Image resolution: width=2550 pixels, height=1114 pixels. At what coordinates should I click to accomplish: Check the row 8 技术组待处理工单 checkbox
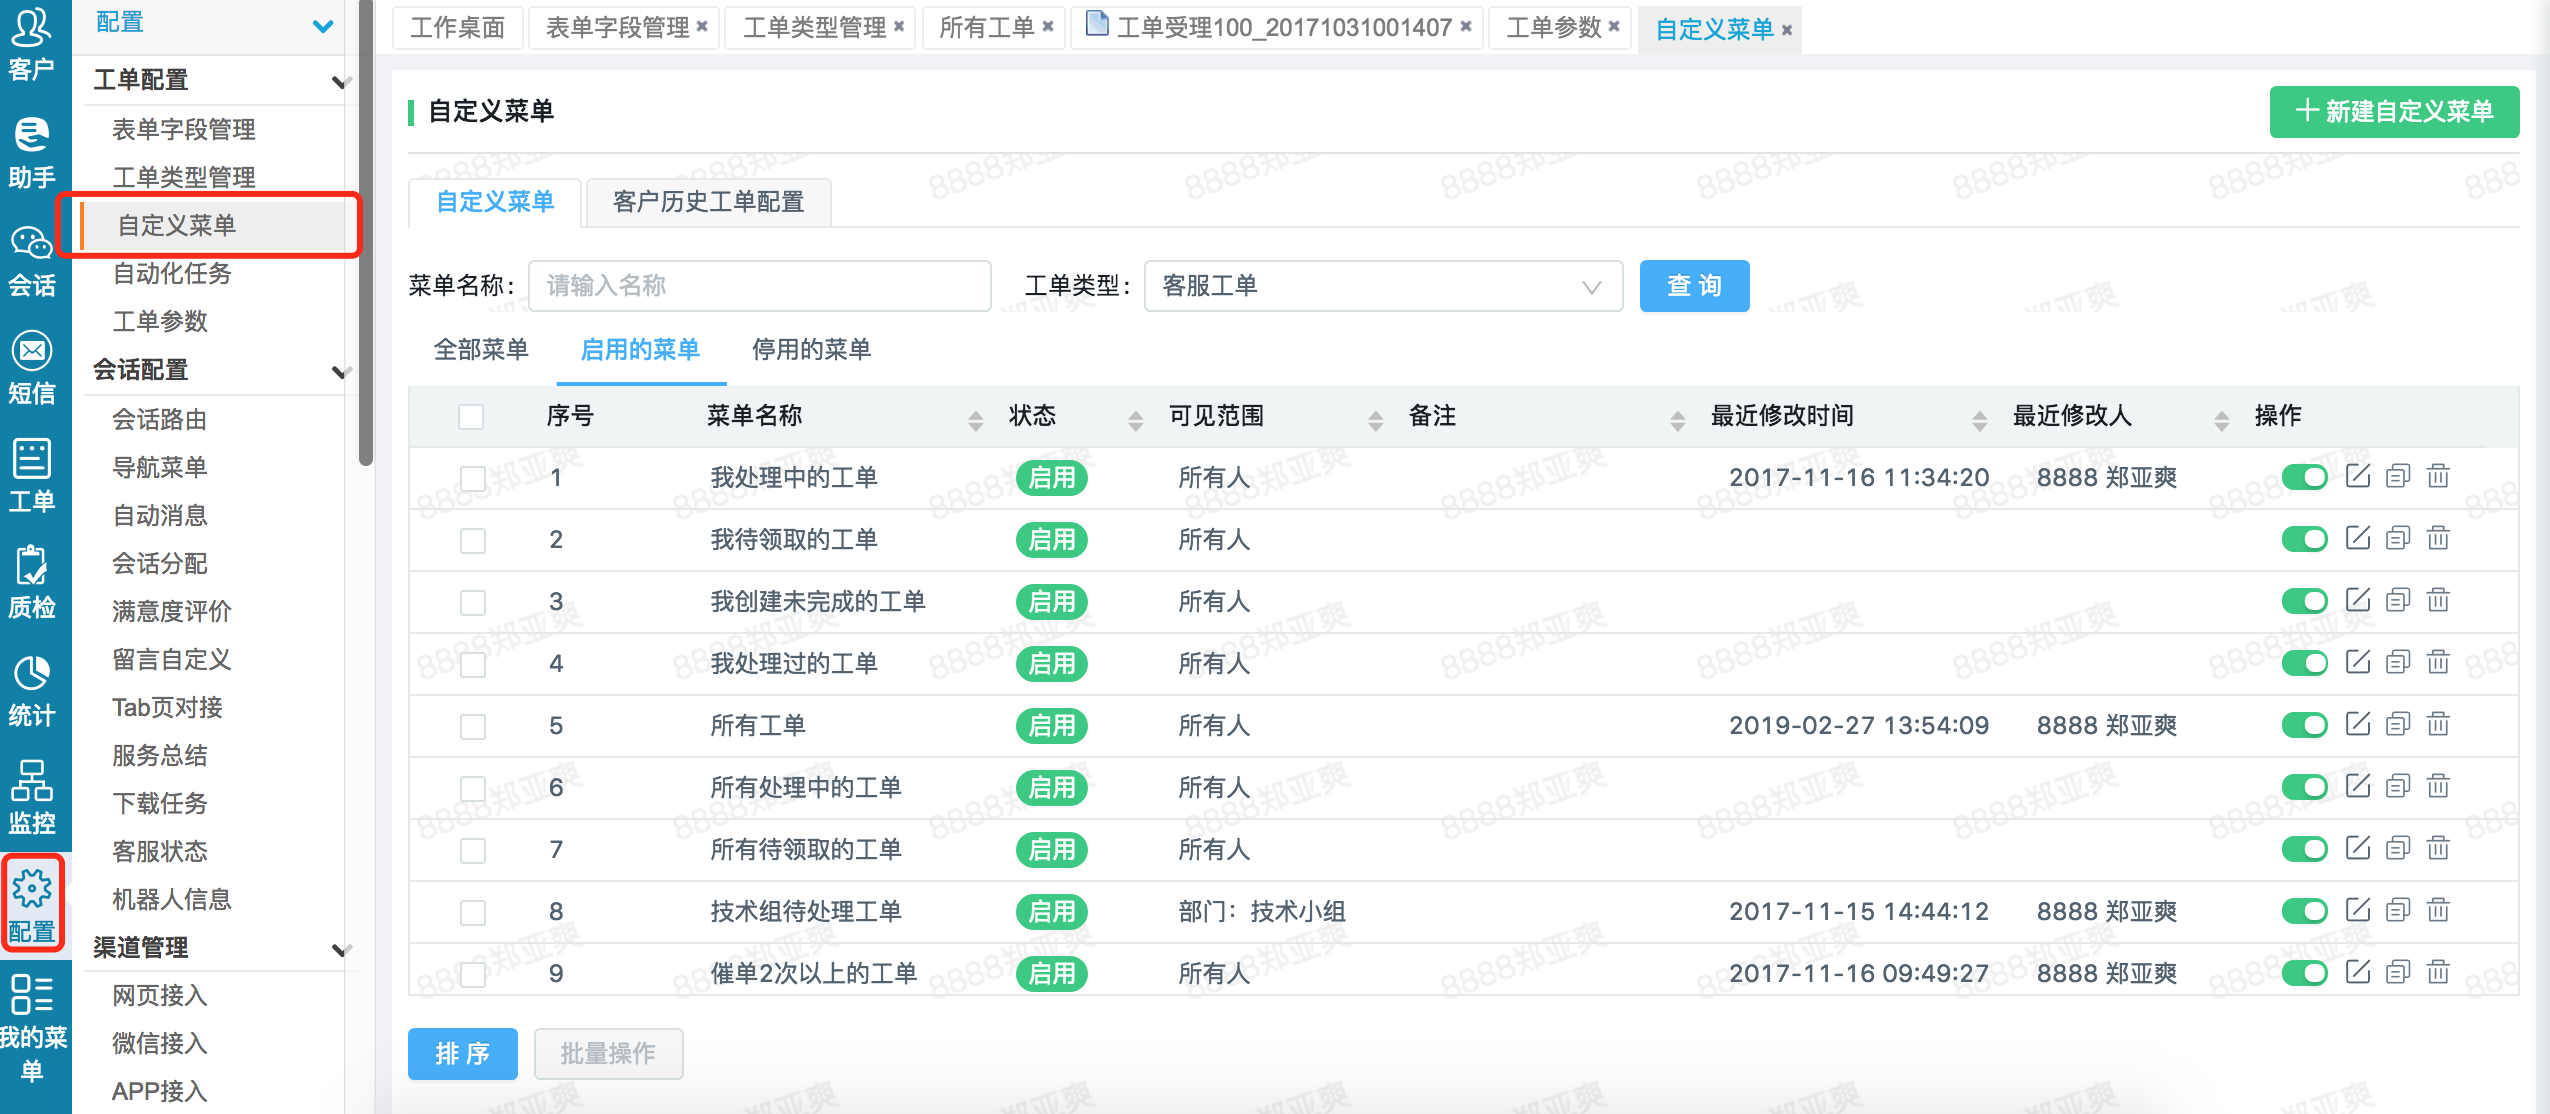(x=473, y=912)
